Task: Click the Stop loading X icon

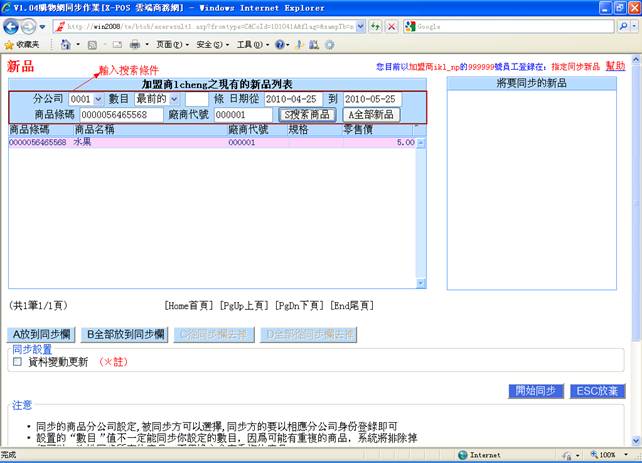Action: [x=390, y=27]
